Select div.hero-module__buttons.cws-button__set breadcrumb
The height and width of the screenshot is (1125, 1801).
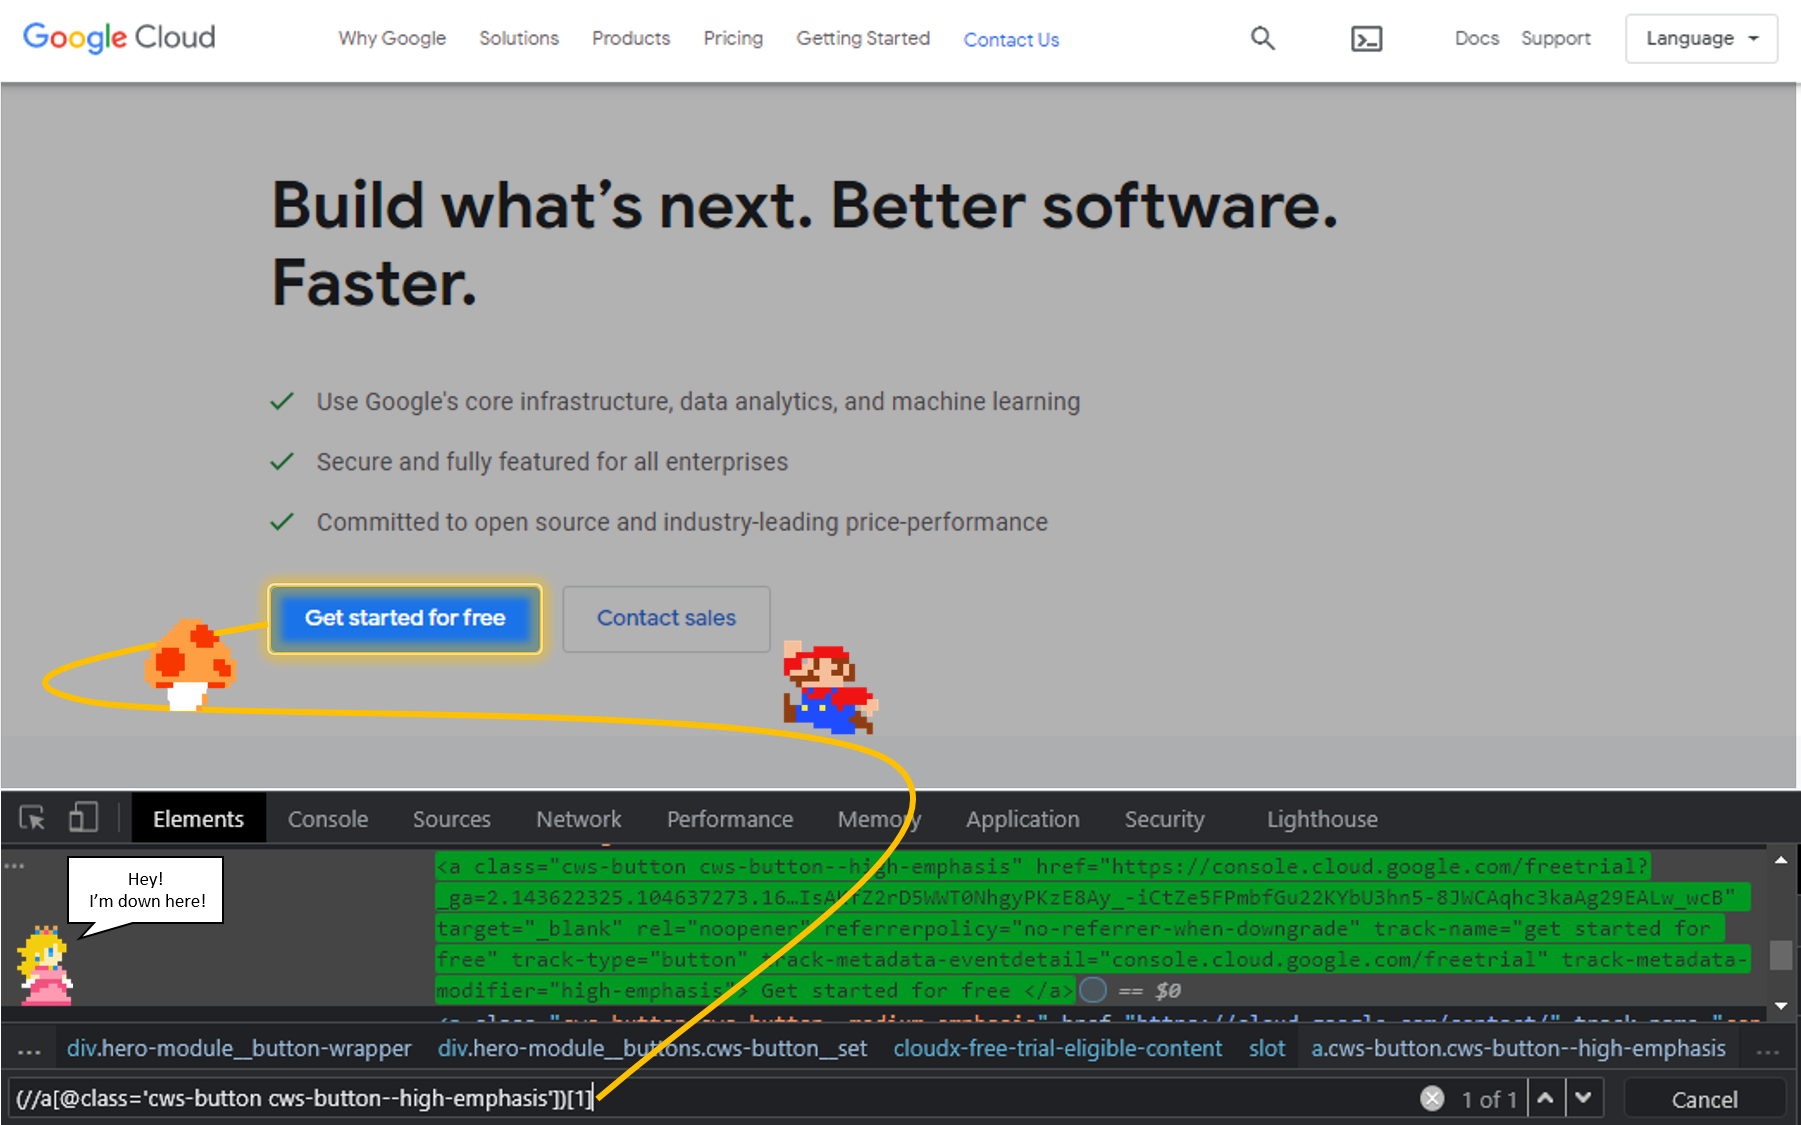tap(652, 1048)
